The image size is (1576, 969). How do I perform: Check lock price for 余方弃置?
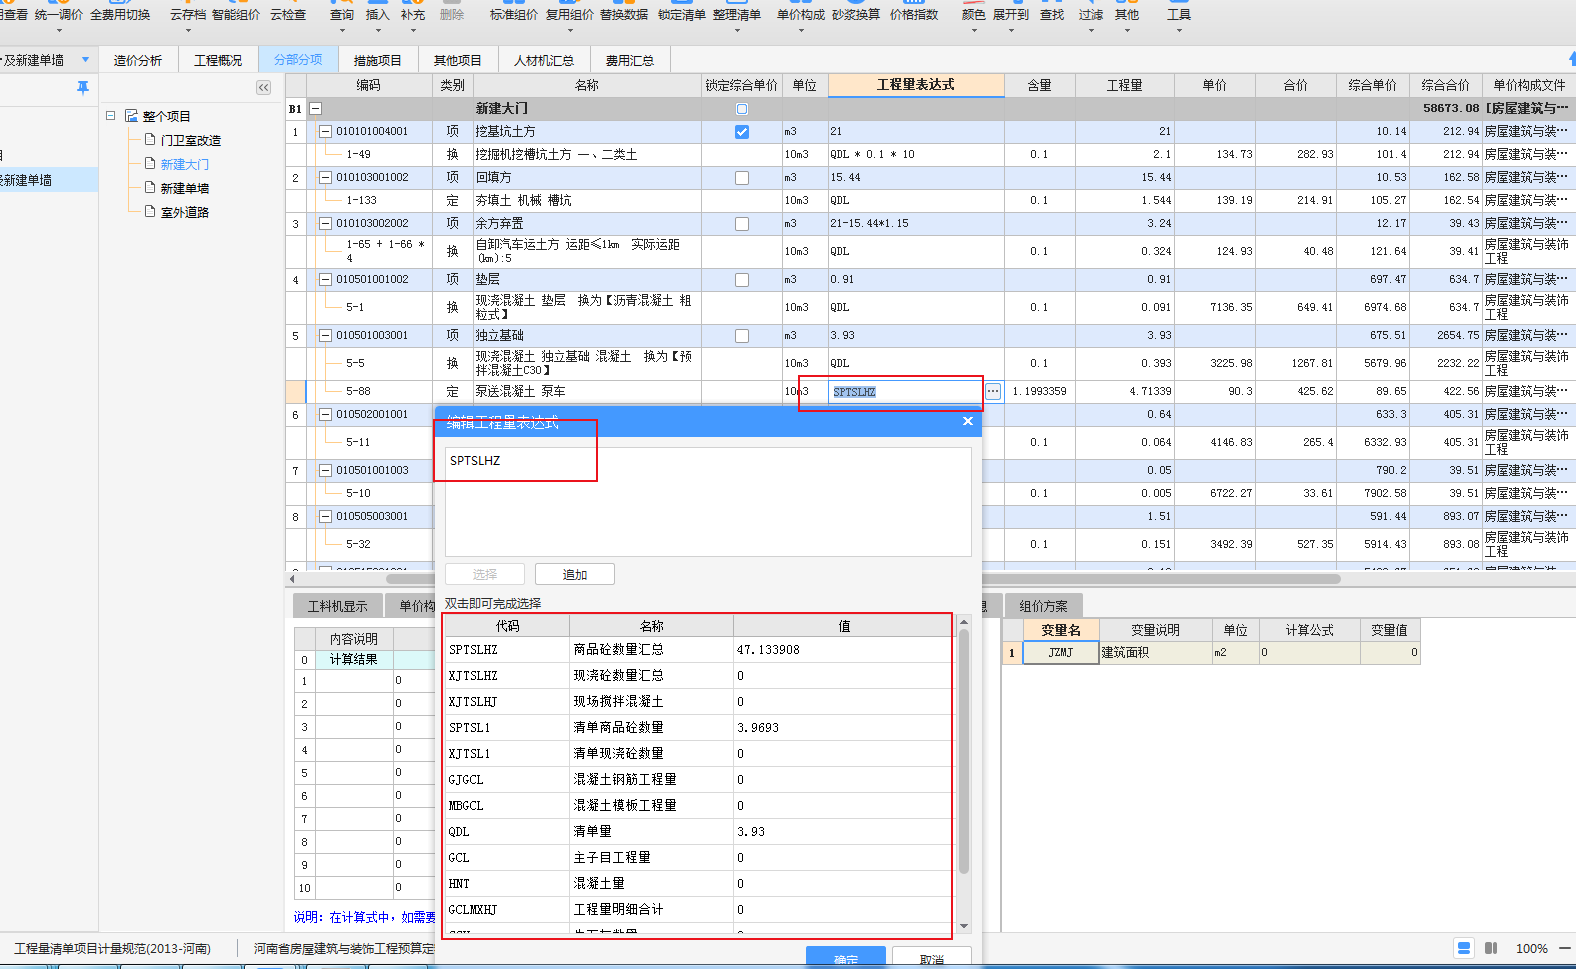(x=741, y=223)
